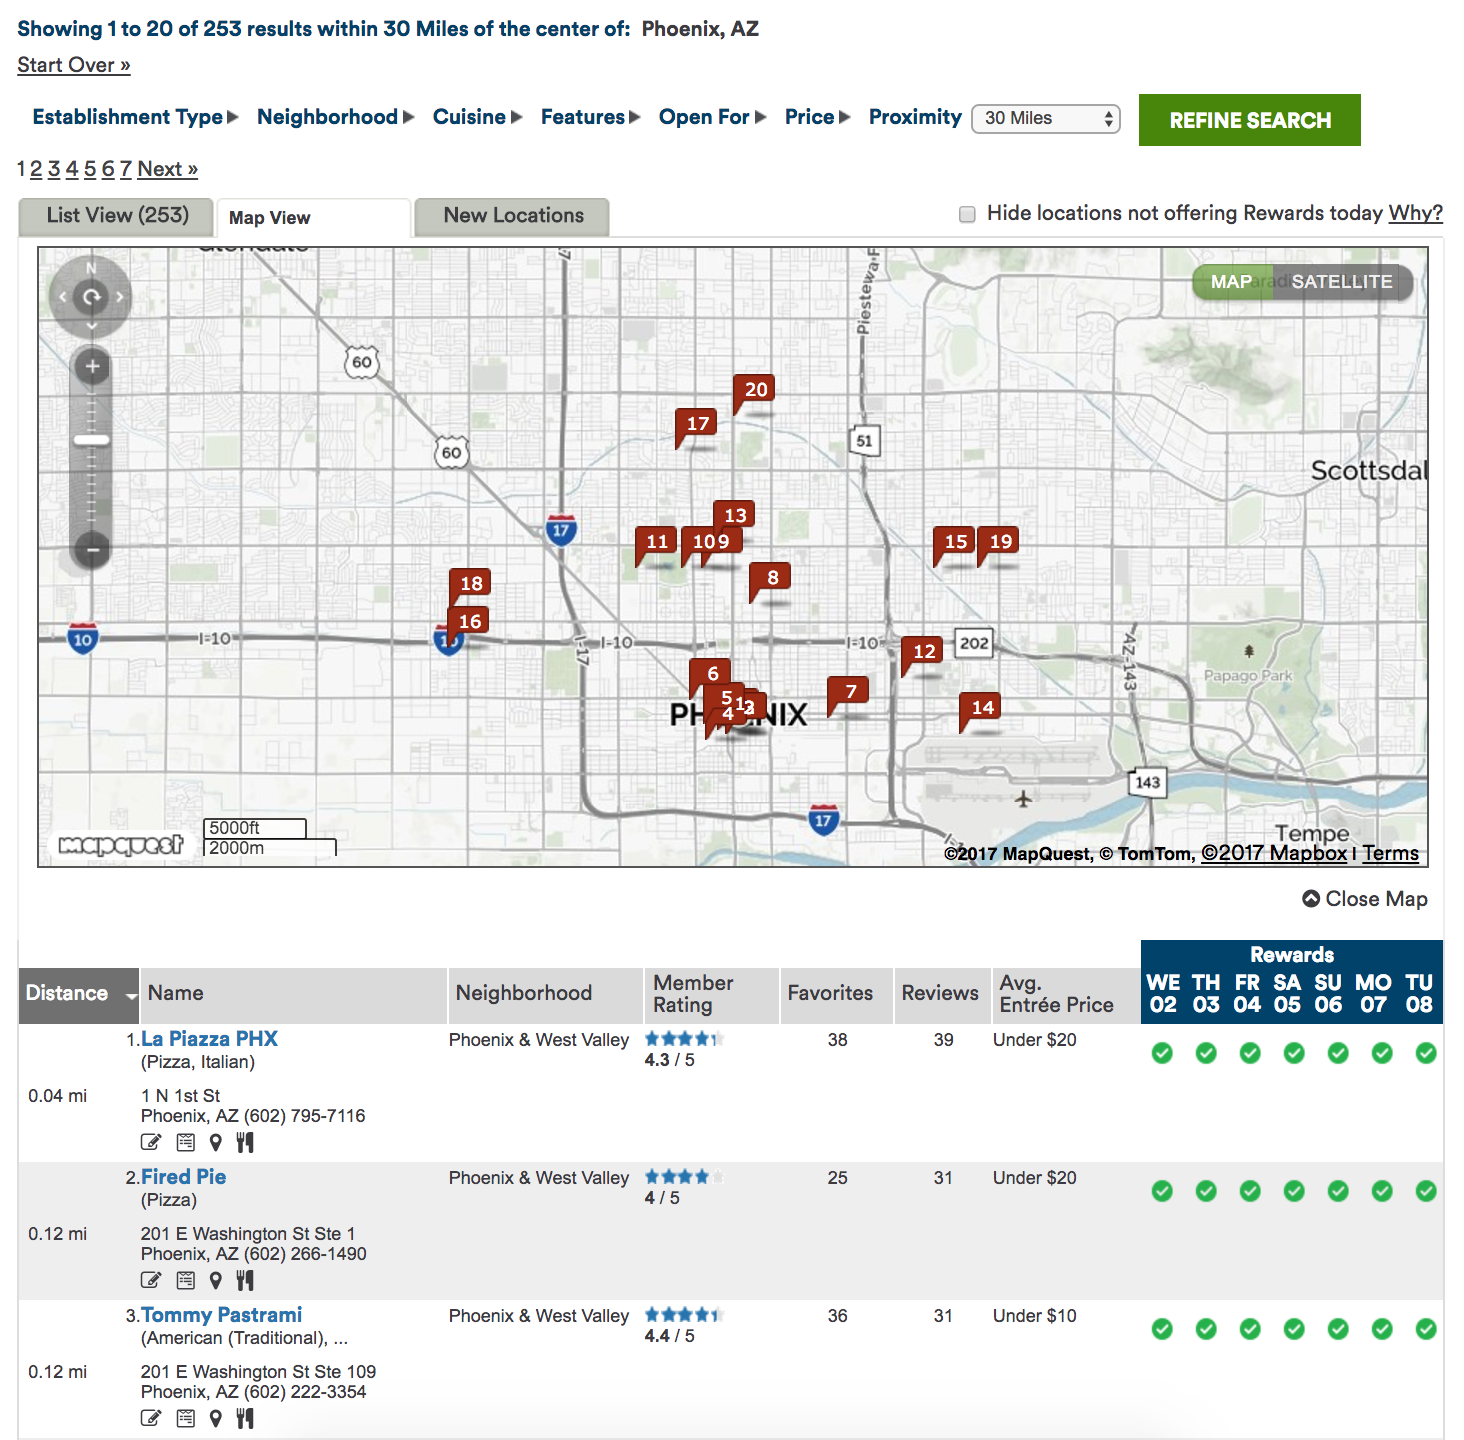This screenshot has height=1440, width=1464.
Task: Select map marker 14
Action: pos(983,707)
